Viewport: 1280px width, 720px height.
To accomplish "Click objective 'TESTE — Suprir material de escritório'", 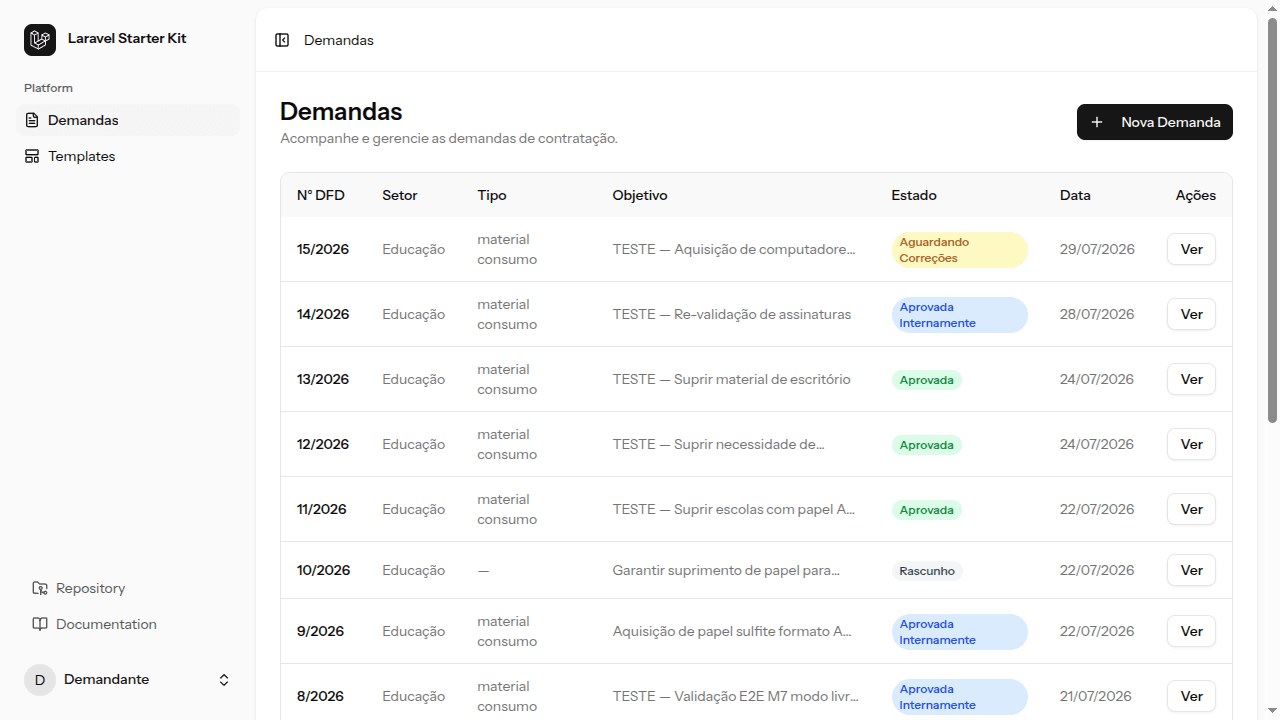I will point(732,379).
